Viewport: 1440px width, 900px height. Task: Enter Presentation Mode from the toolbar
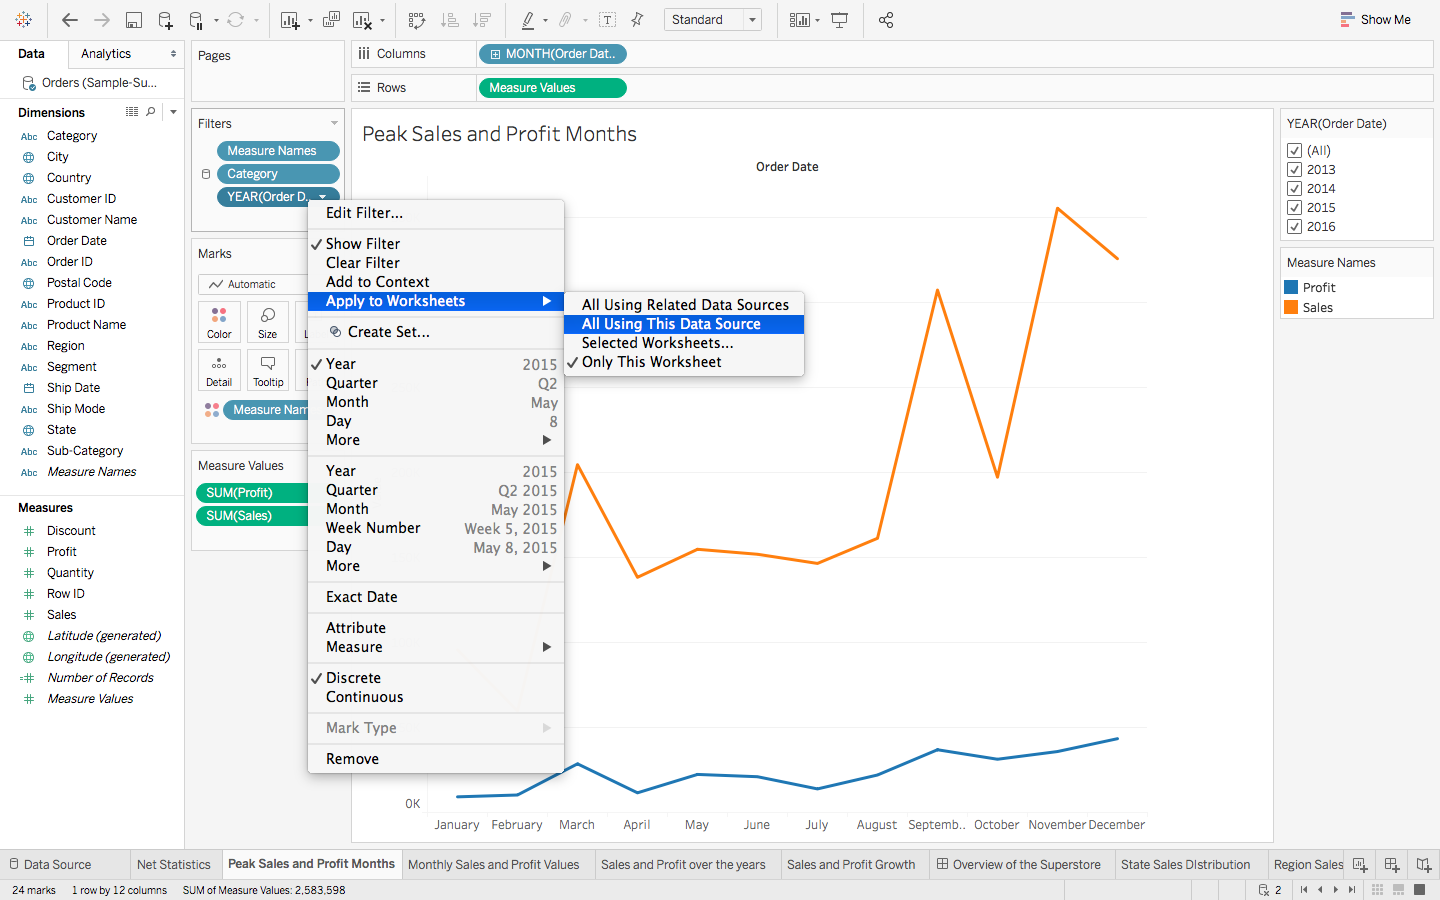(838, 20)
